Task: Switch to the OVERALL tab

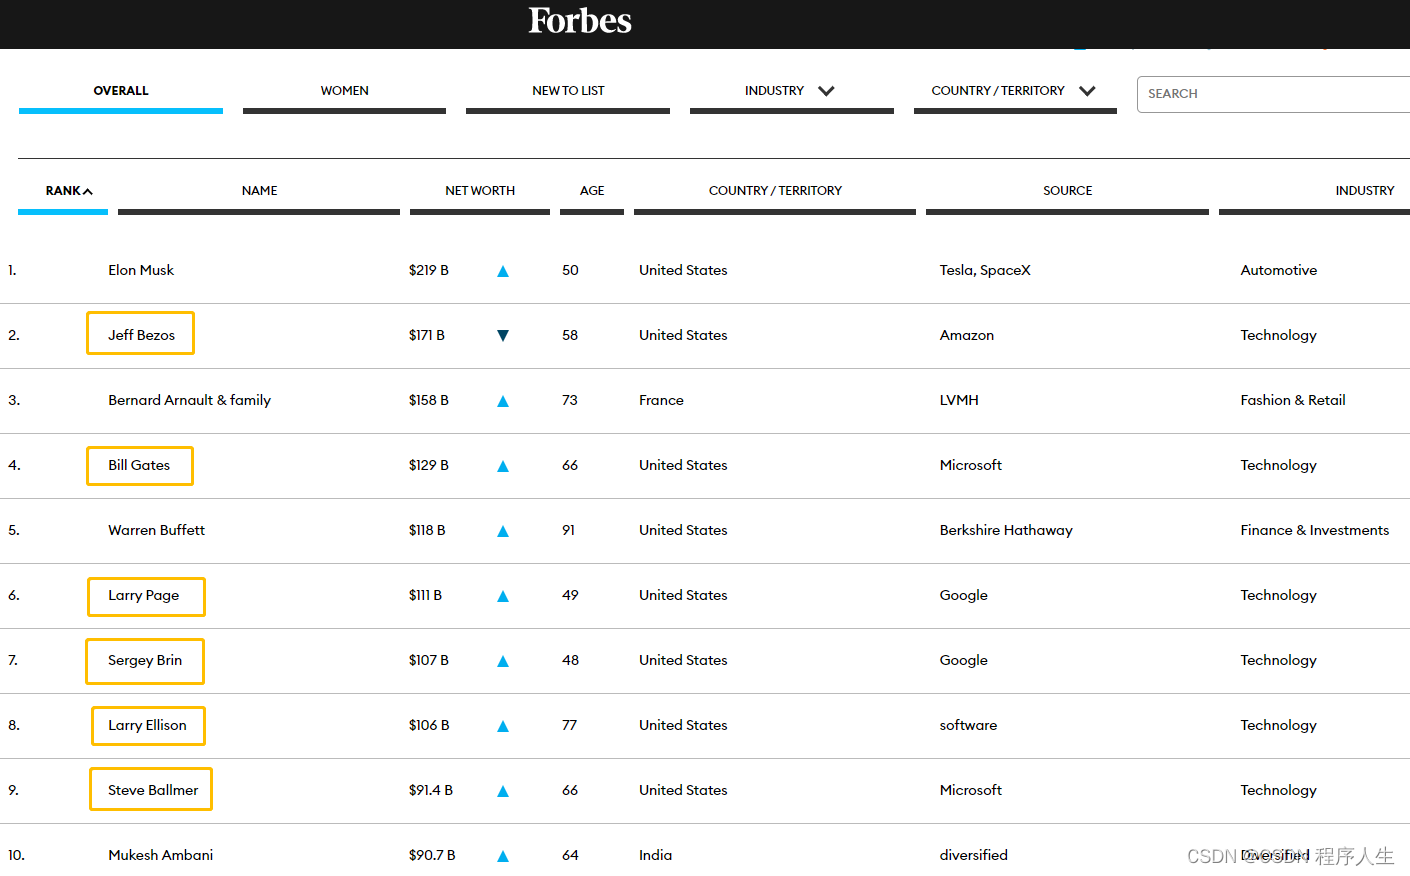Action: coord(121,91)
